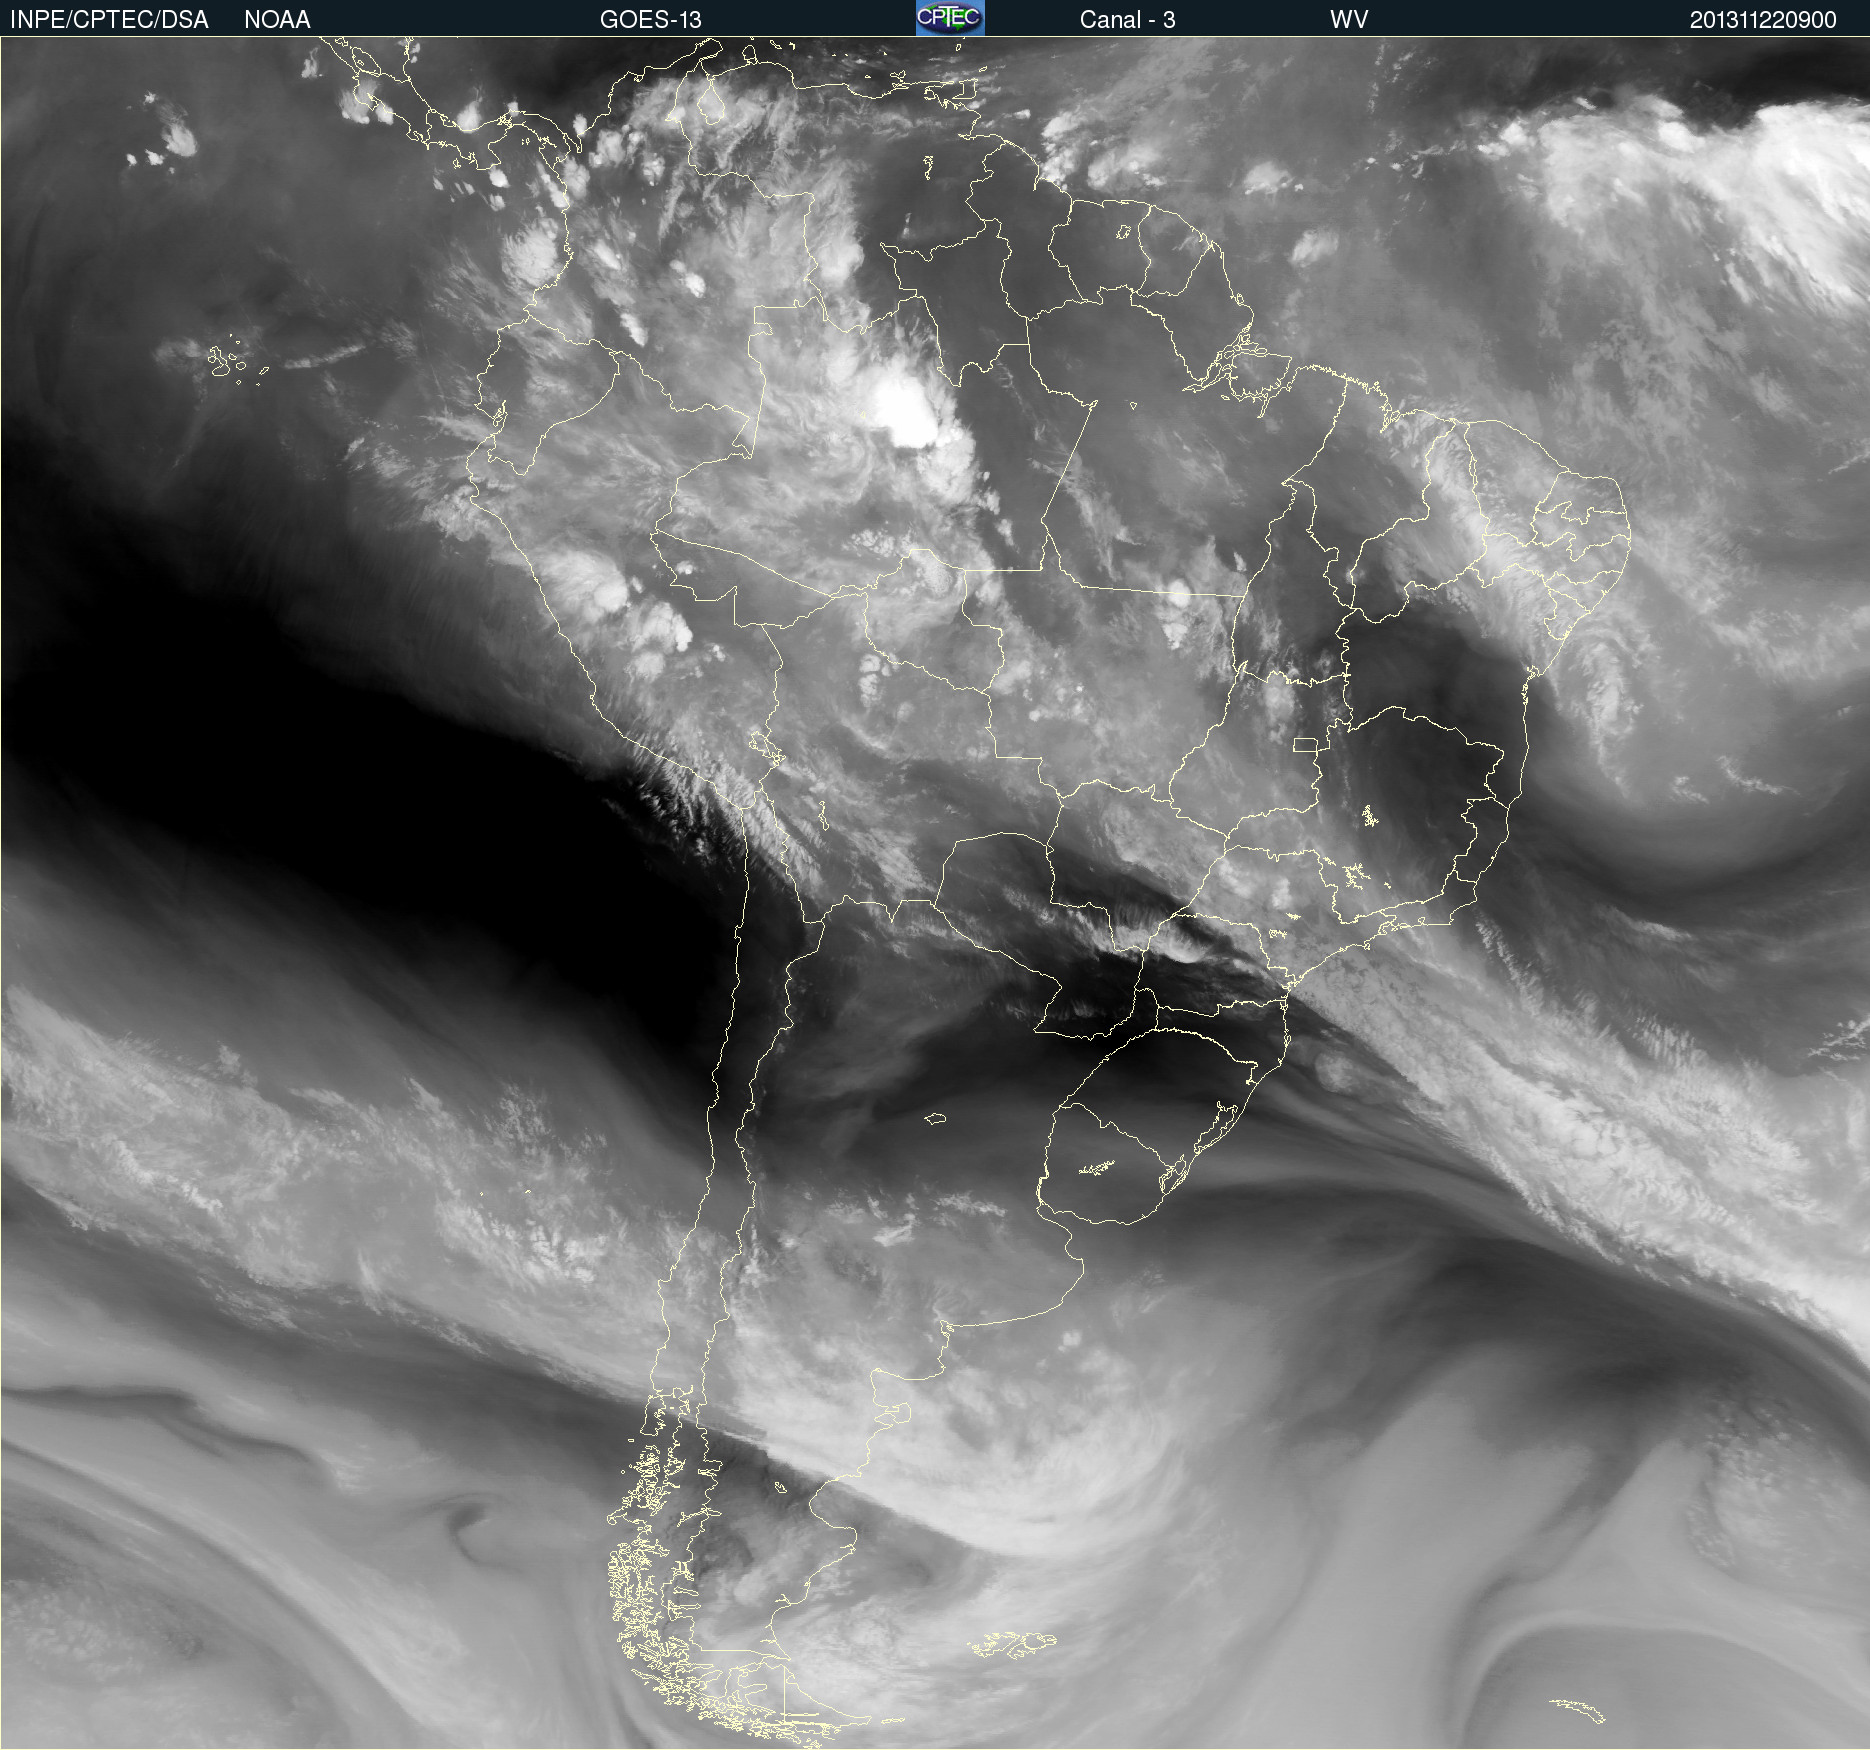Click the INPE/CPTEC/DSA header label

[109, 20]
